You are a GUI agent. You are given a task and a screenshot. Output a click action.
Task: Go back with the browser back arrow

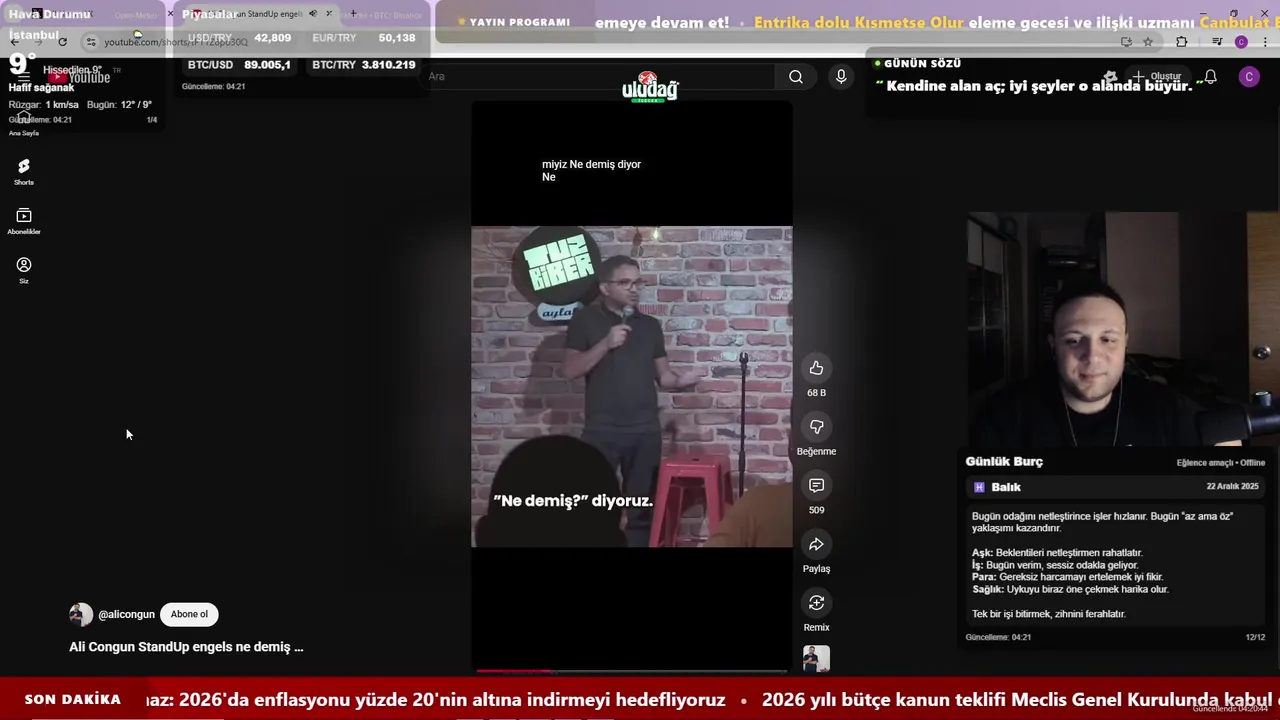[x=14, y=41]
